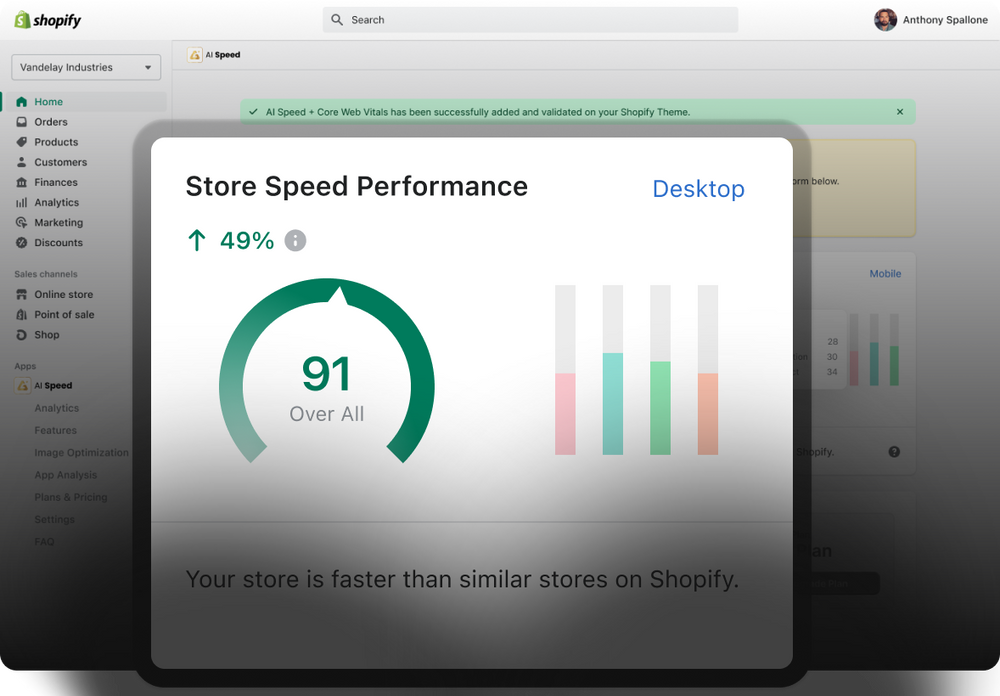
Task: Switch to the Desktop view link
Action: (698, 189)
